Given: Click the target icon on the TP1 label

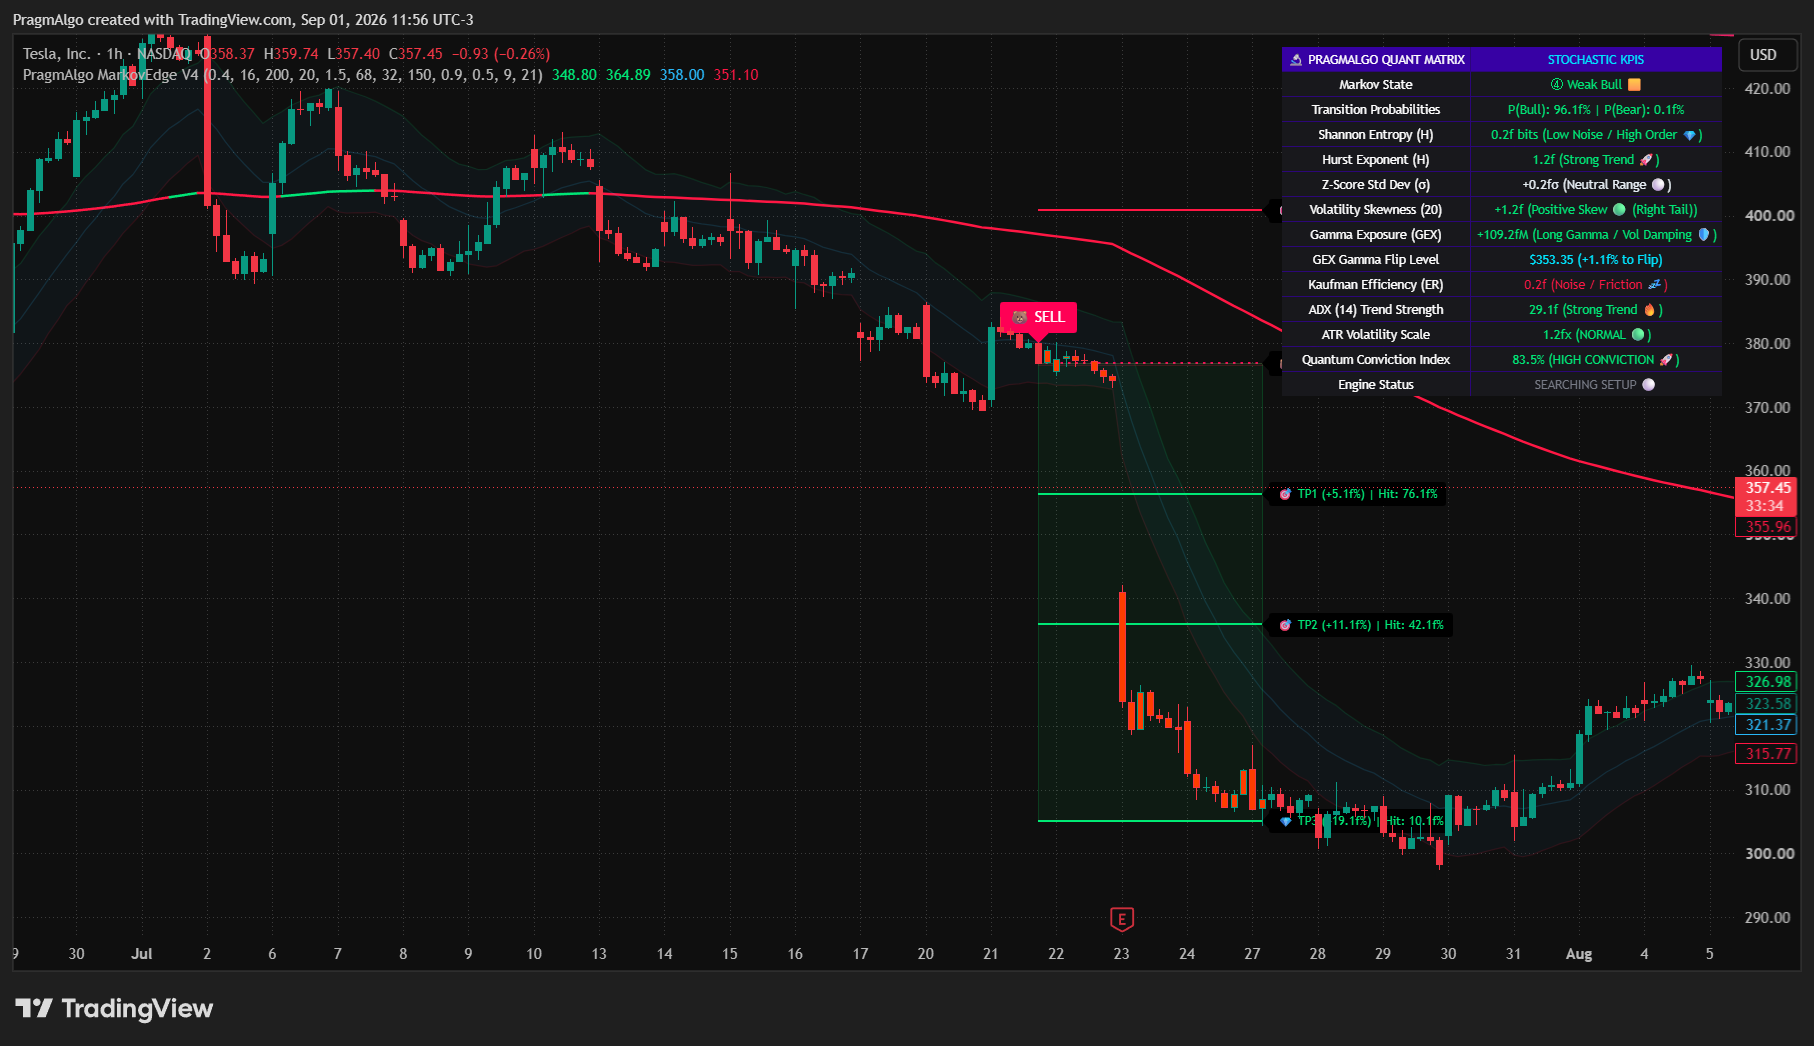Looking at the screenshot, I should [1285, 494].
